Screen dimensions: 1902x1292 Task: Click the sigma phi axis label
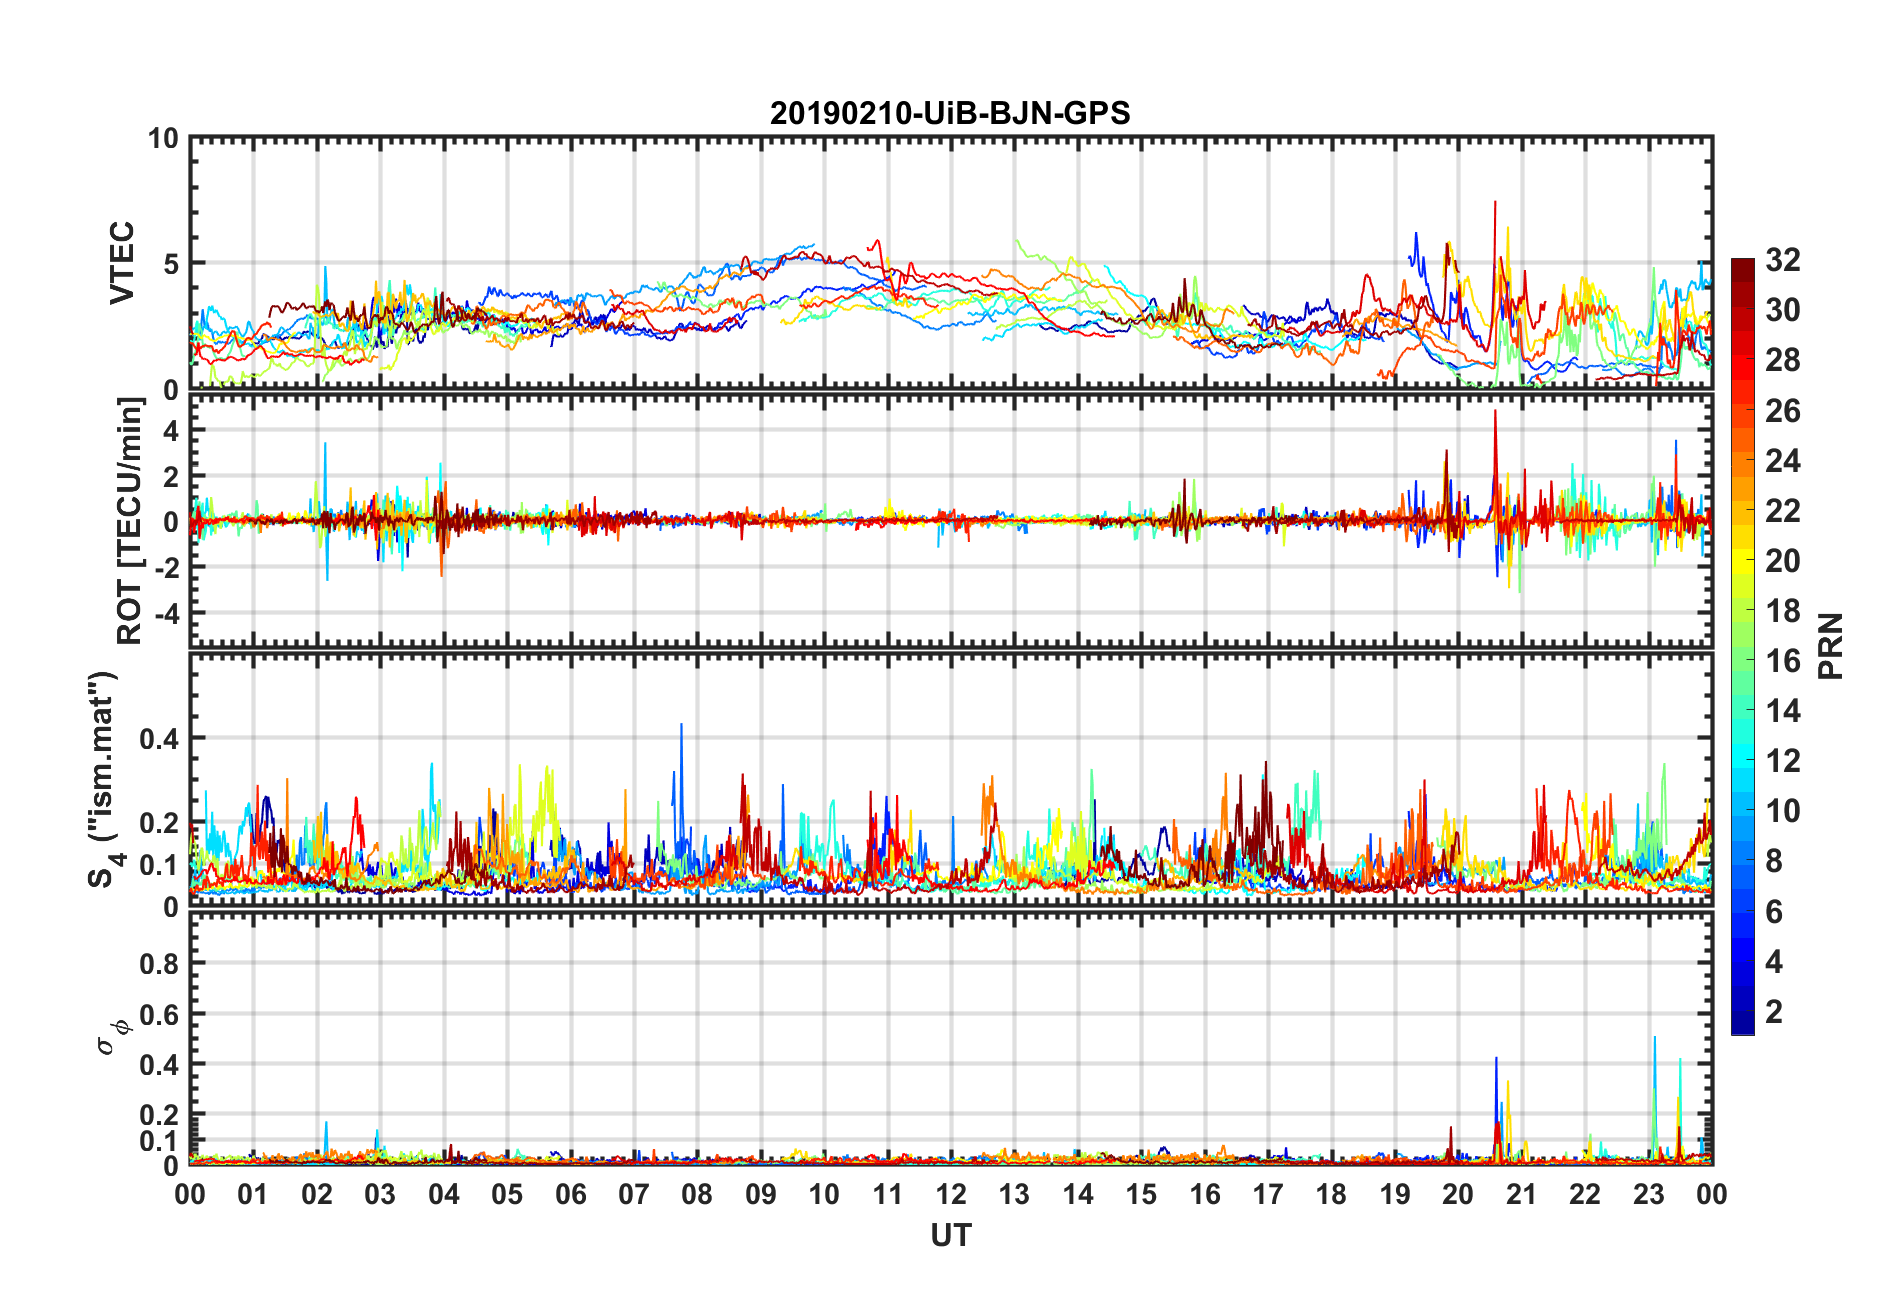pos(112,1036)
